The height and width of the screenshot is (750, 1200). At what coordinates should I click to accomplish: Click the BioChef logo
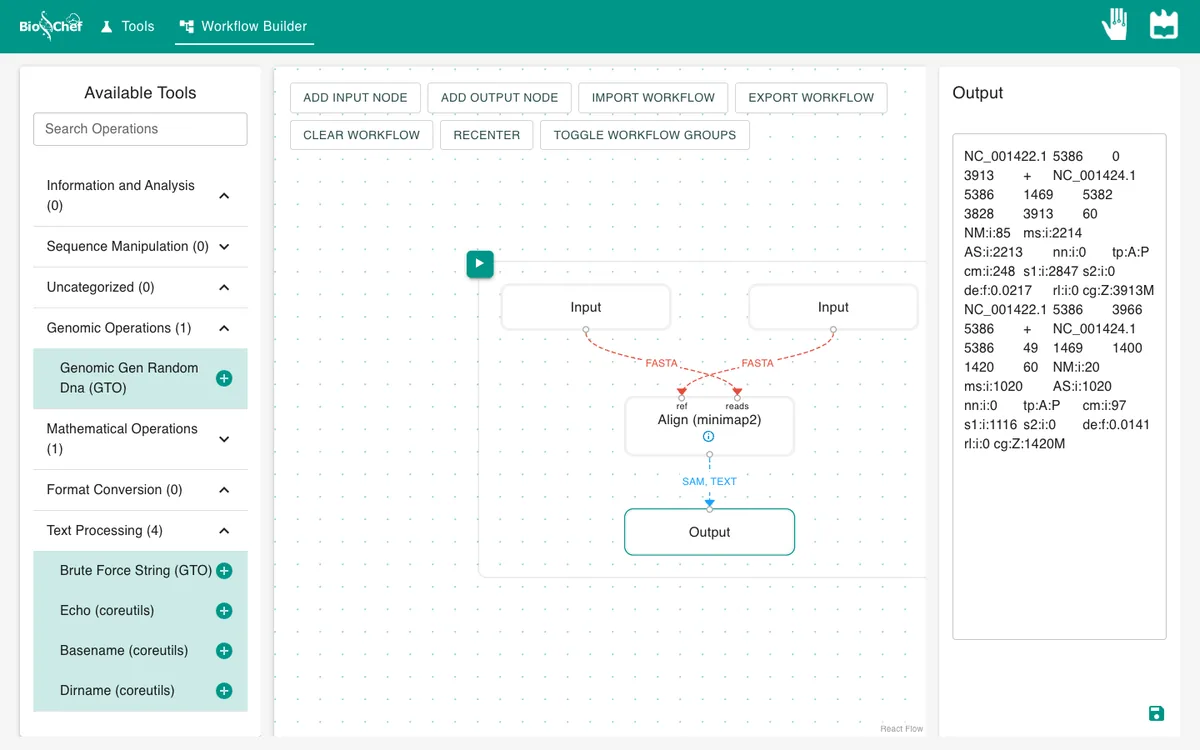tap(51, 26)
